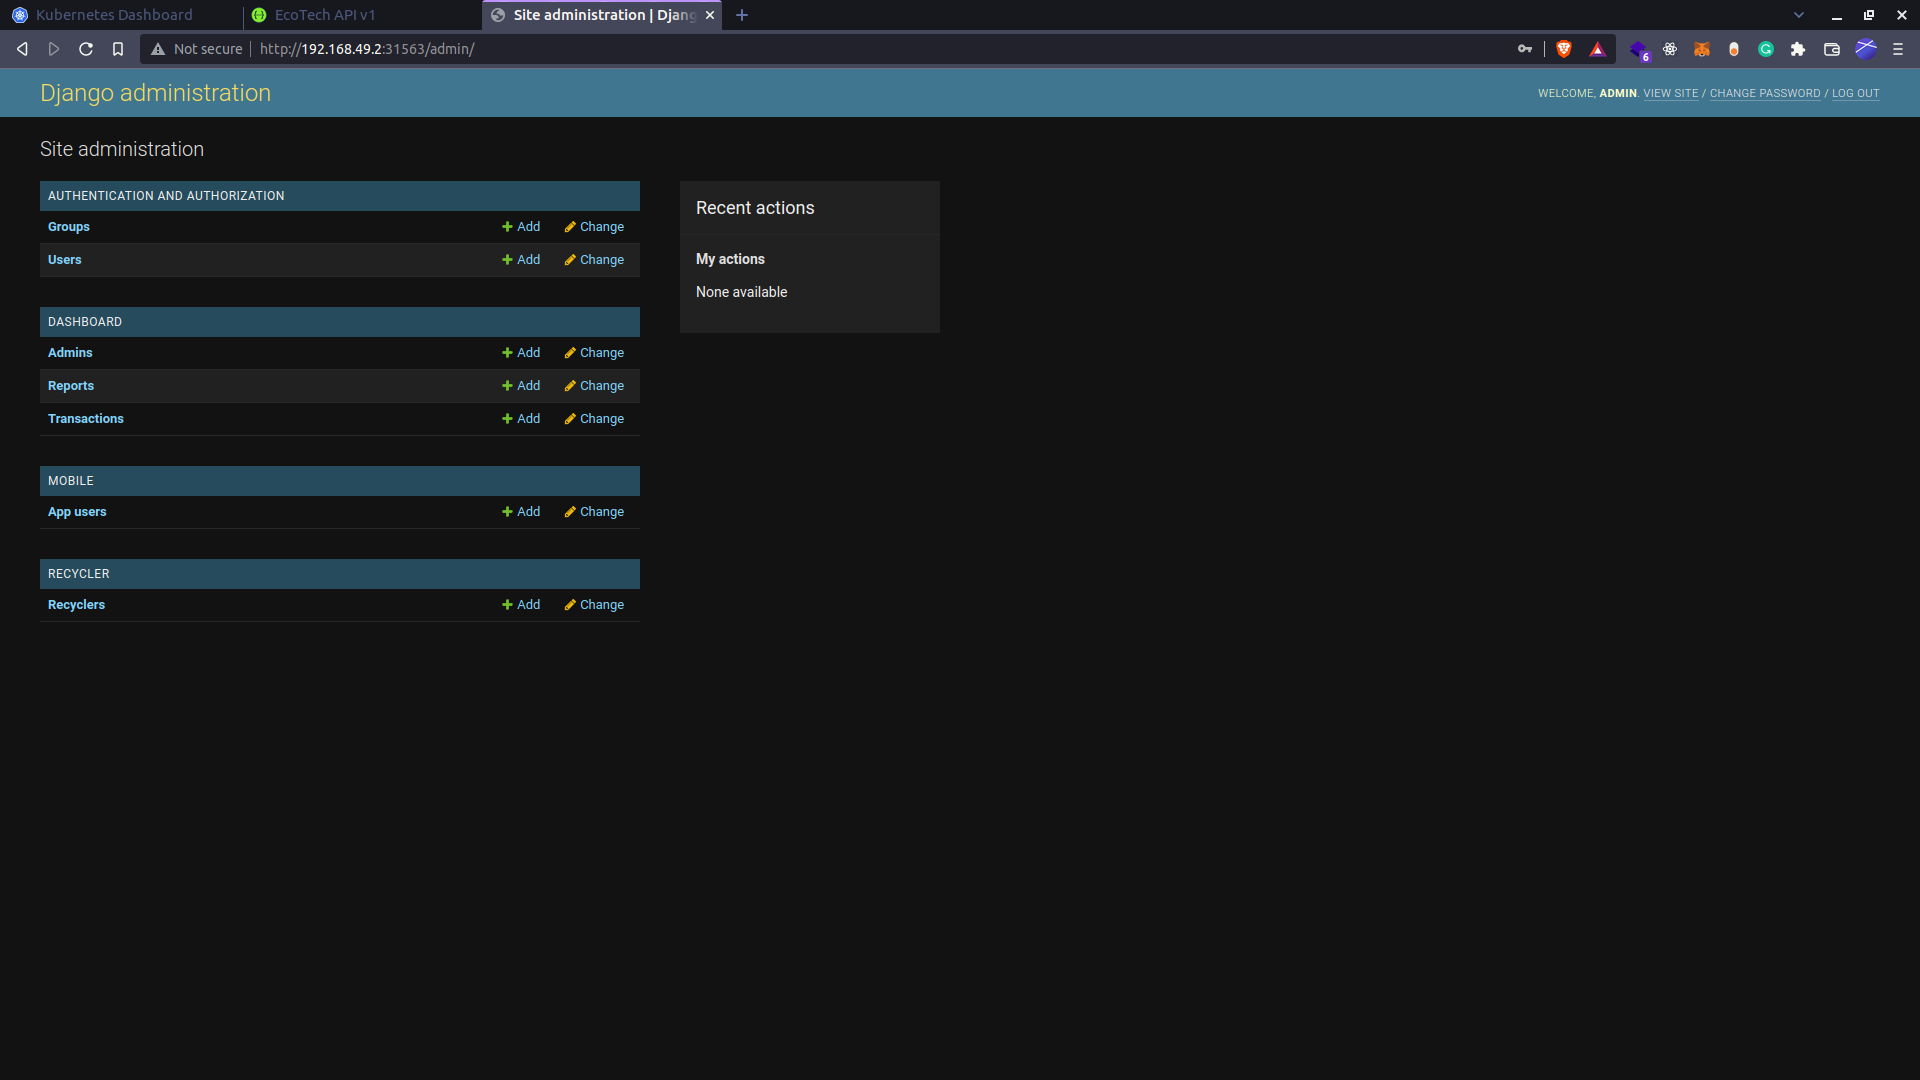Expand the tab search chevron
The image size is (1920, 1080).
click(x=1799, y=15)
